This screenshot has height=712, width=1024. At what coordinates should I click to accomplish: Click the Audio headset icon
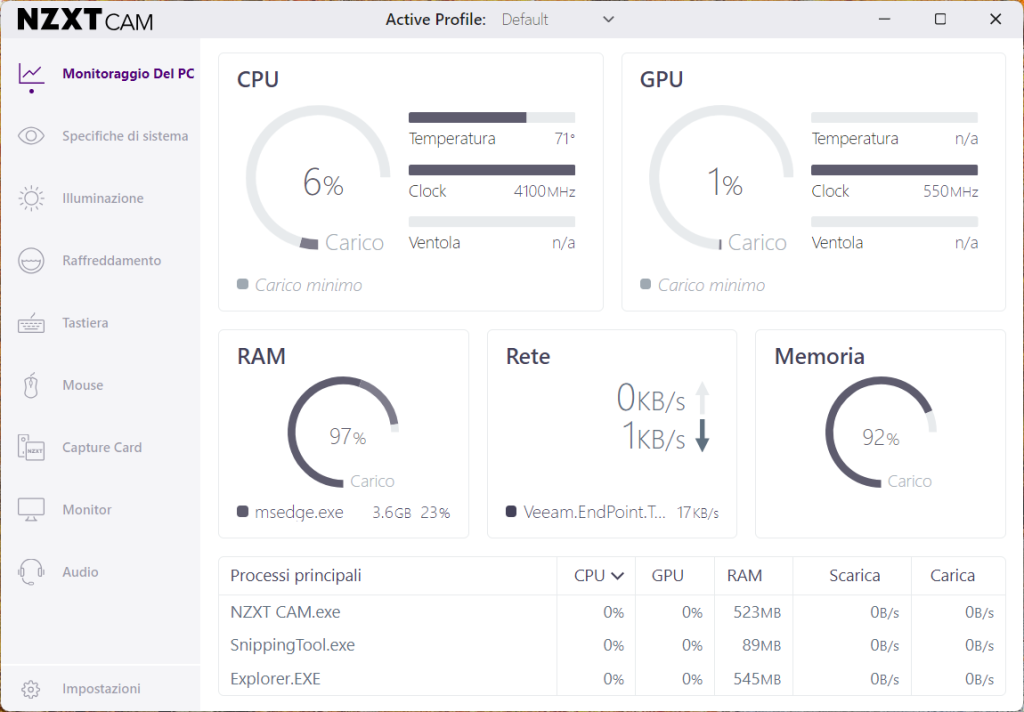click(x=31, y=572)
